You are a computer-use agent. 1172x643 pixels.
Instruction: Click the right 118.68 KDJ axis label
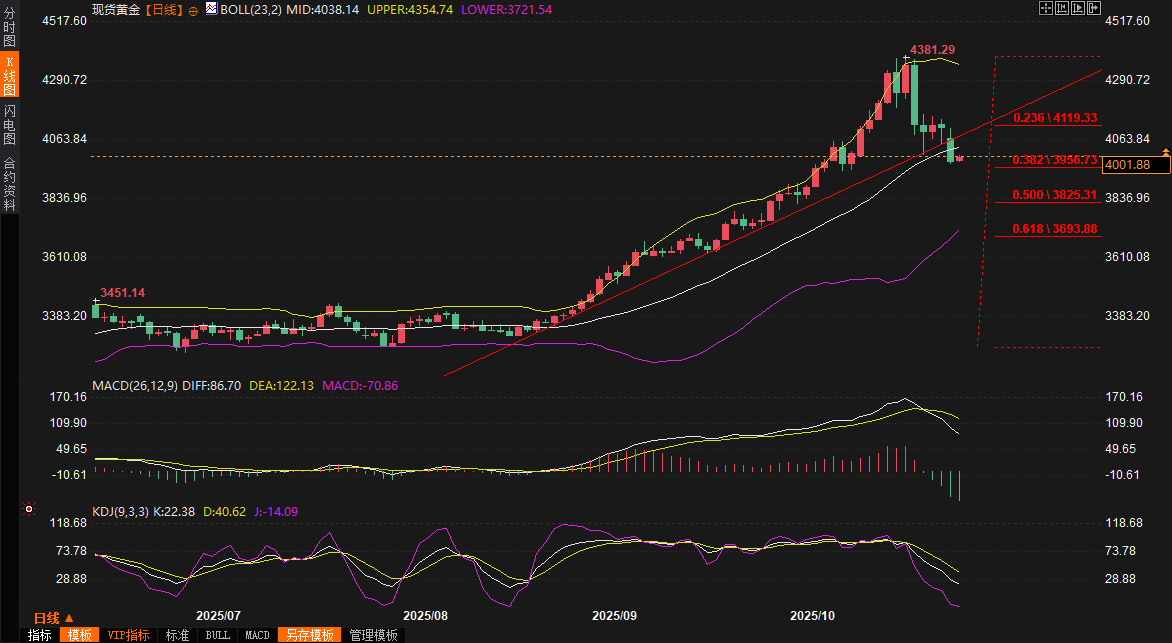click(x=1124, y=523)
